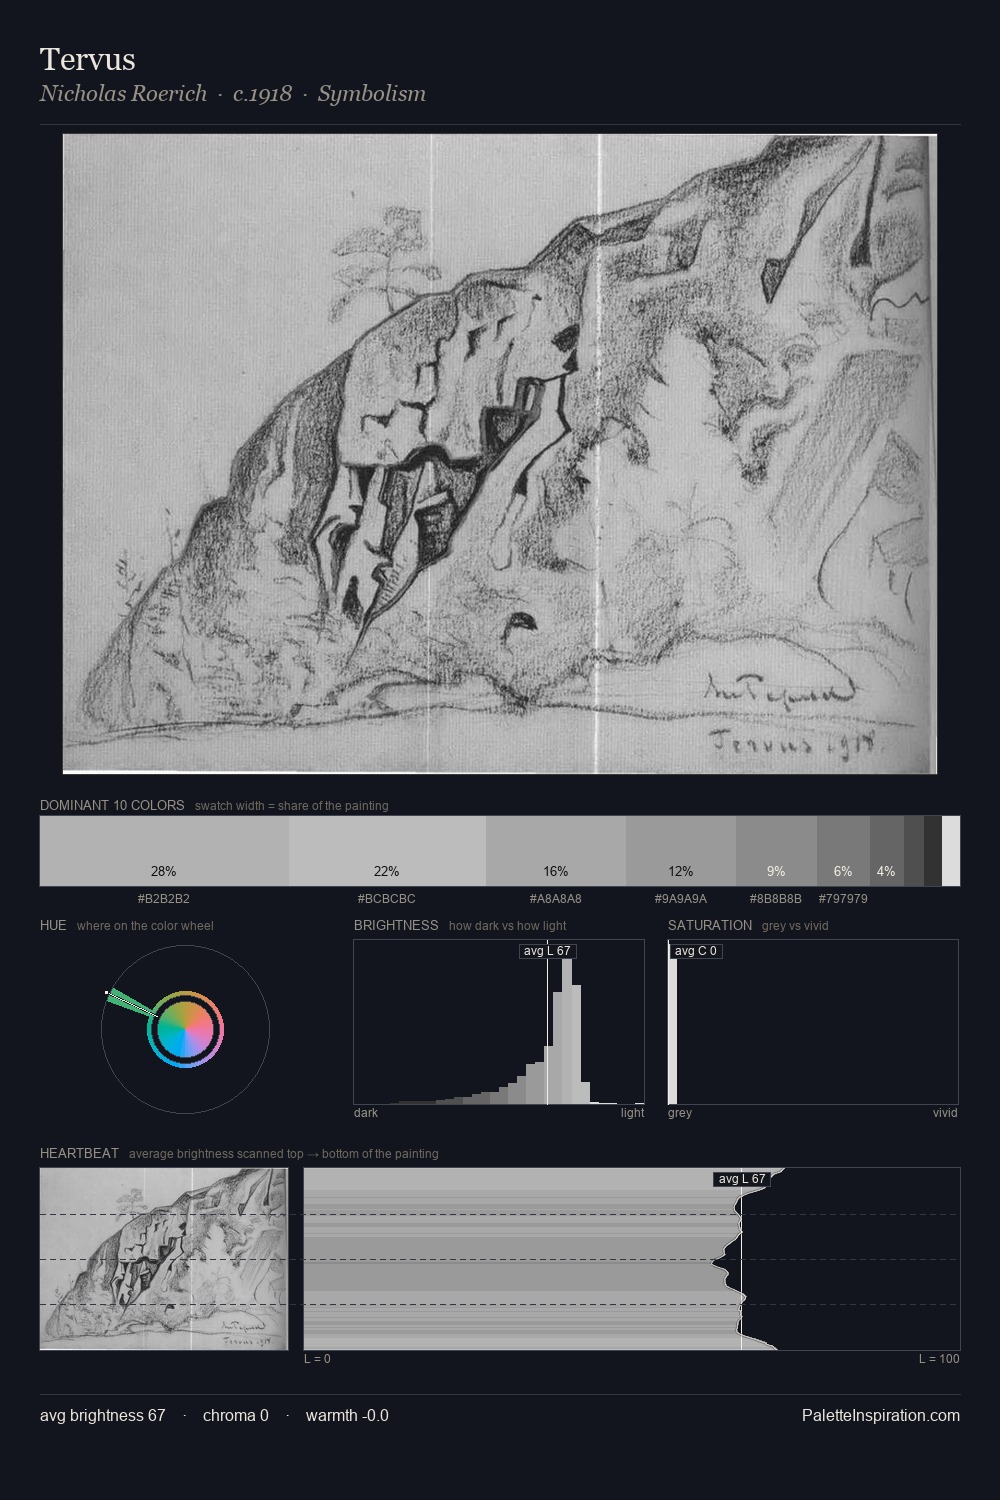Select the #BCBCBC 22% color swatch
1000x1500 pixels.
(387, 851)
